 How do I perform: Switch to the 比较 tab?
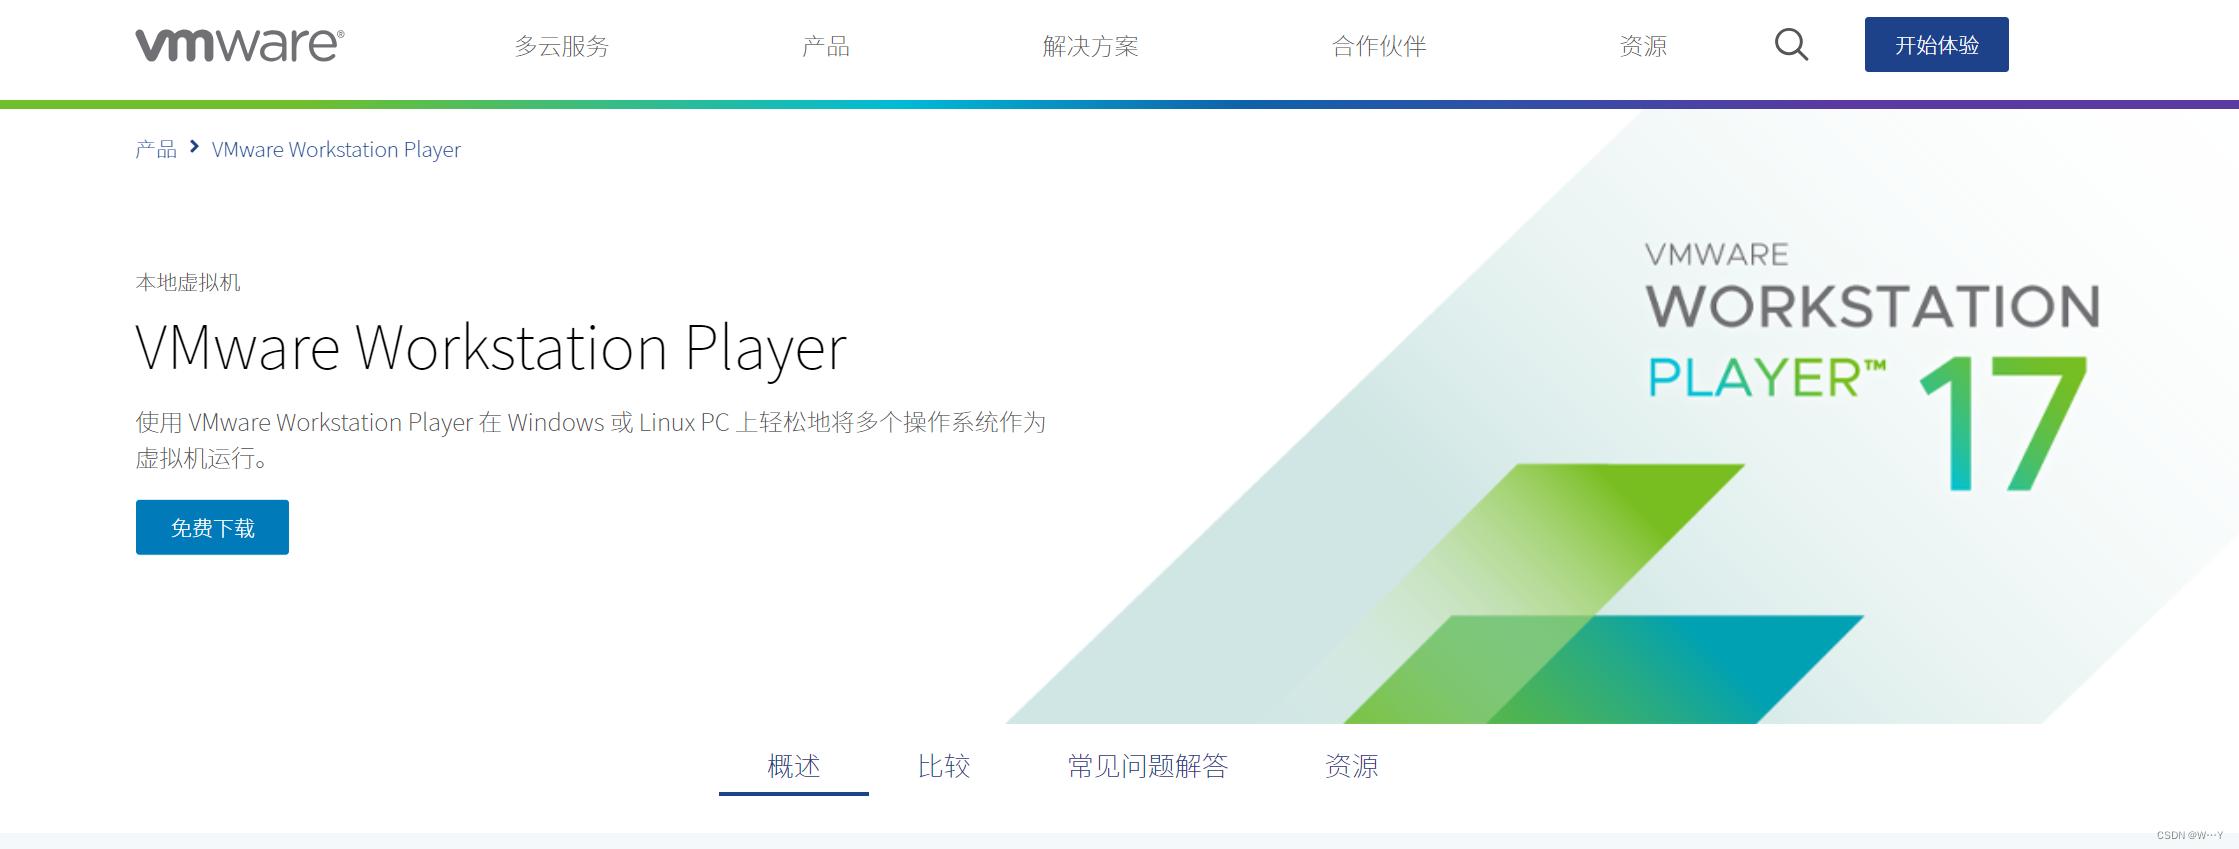[x=944, y=767]
